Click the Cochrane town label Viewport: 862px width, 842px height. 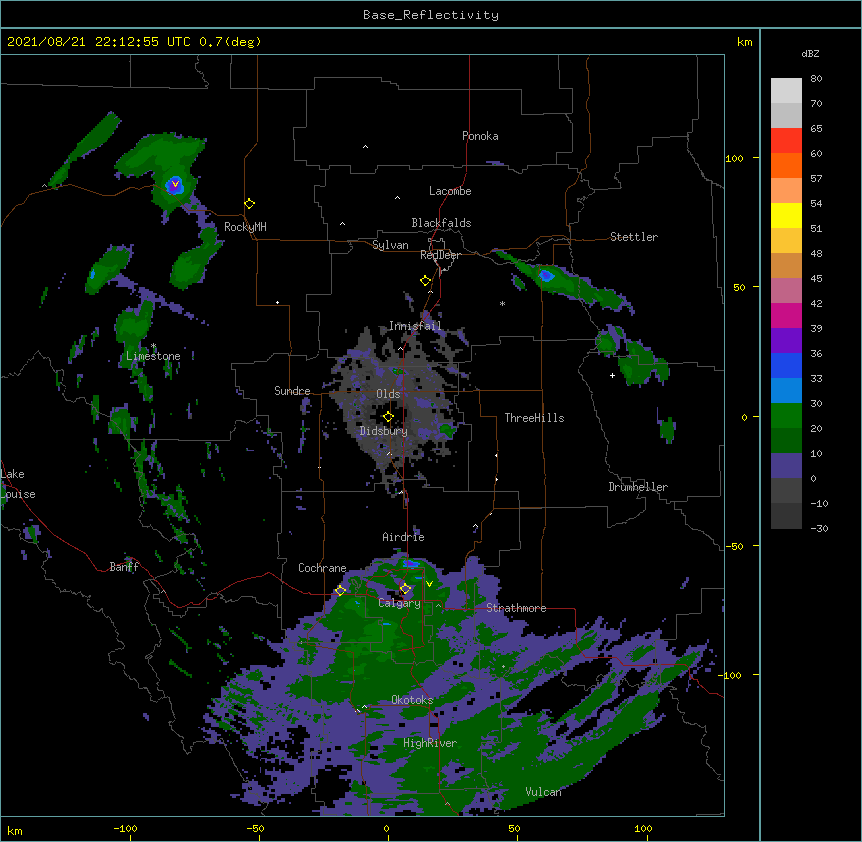(322, 568)
